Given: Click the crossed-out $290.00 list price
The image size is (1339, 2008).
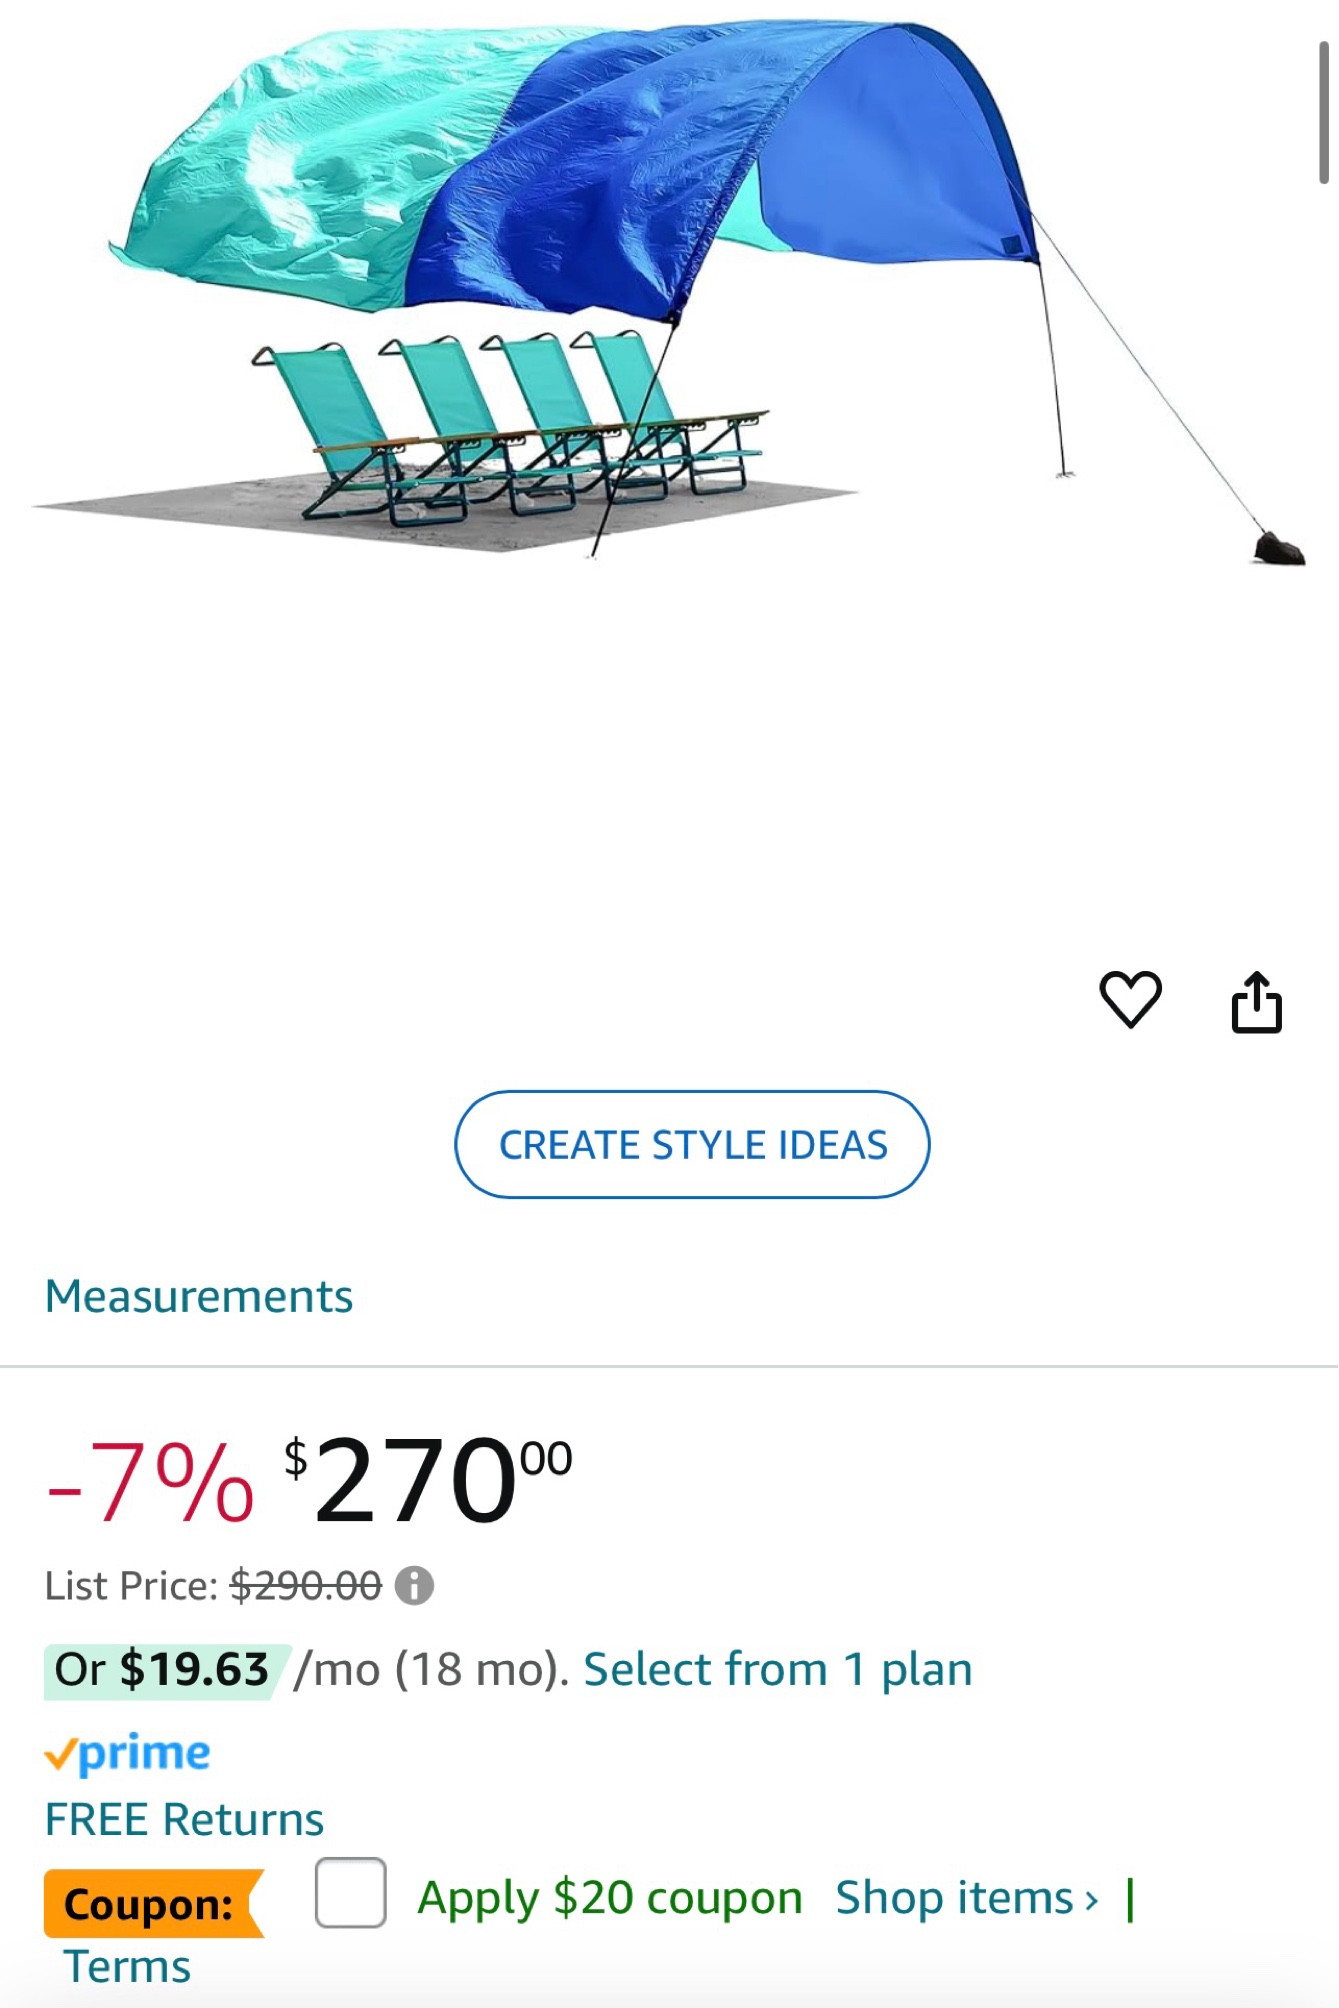Looking at the screenshot, I should point(303,1586).
